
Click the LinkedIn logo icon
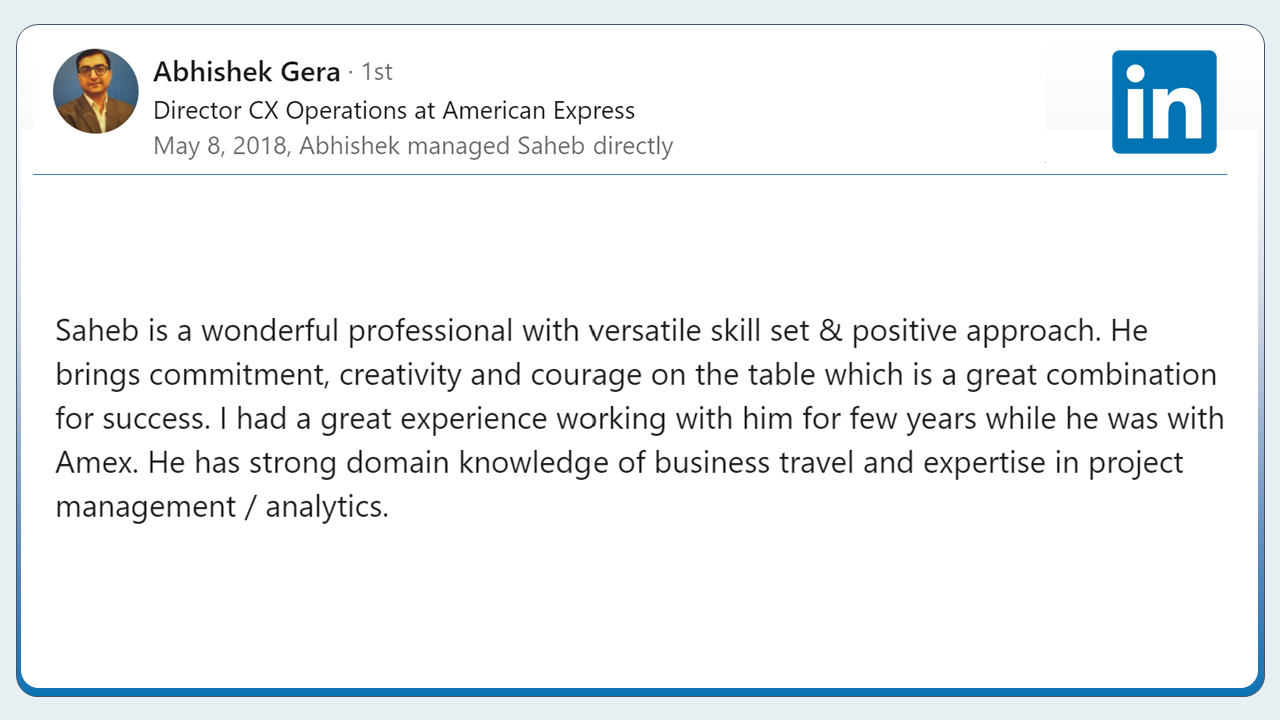1164,102
